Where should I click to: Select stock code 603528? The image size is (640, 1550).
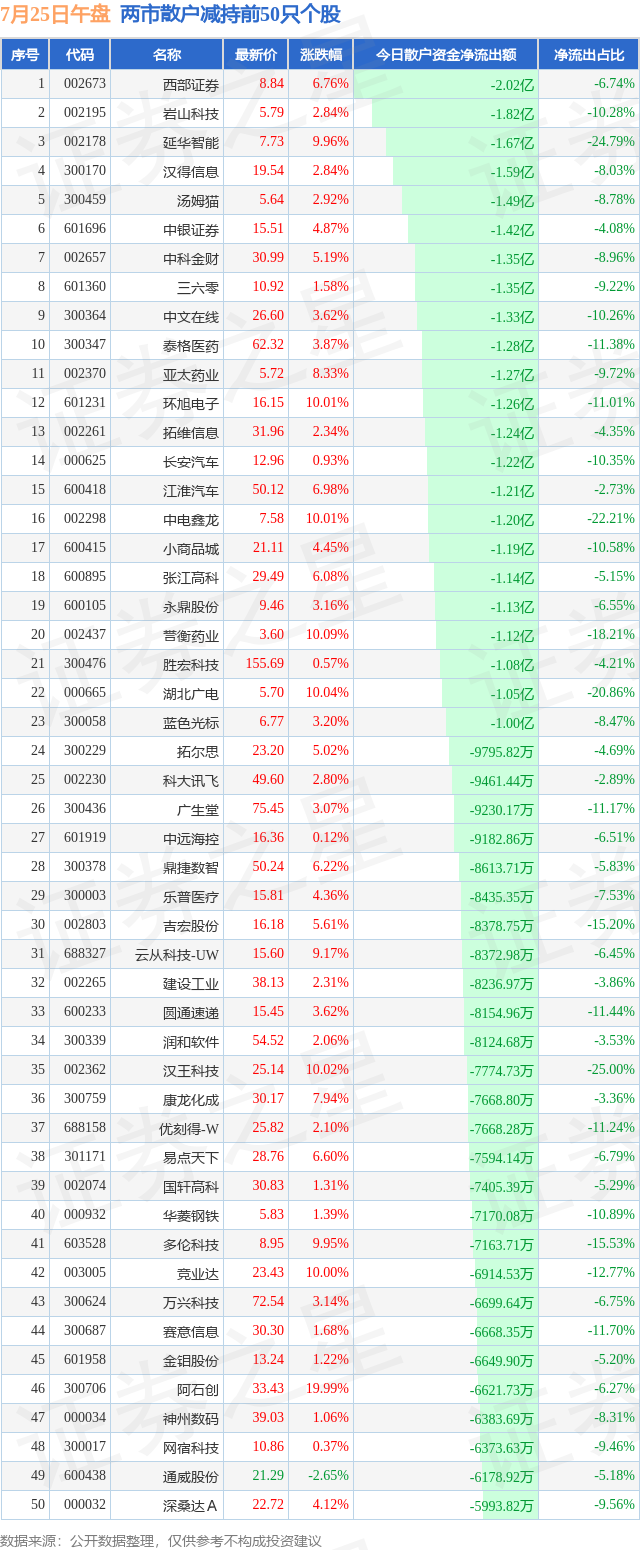[x=84, y=1244]
